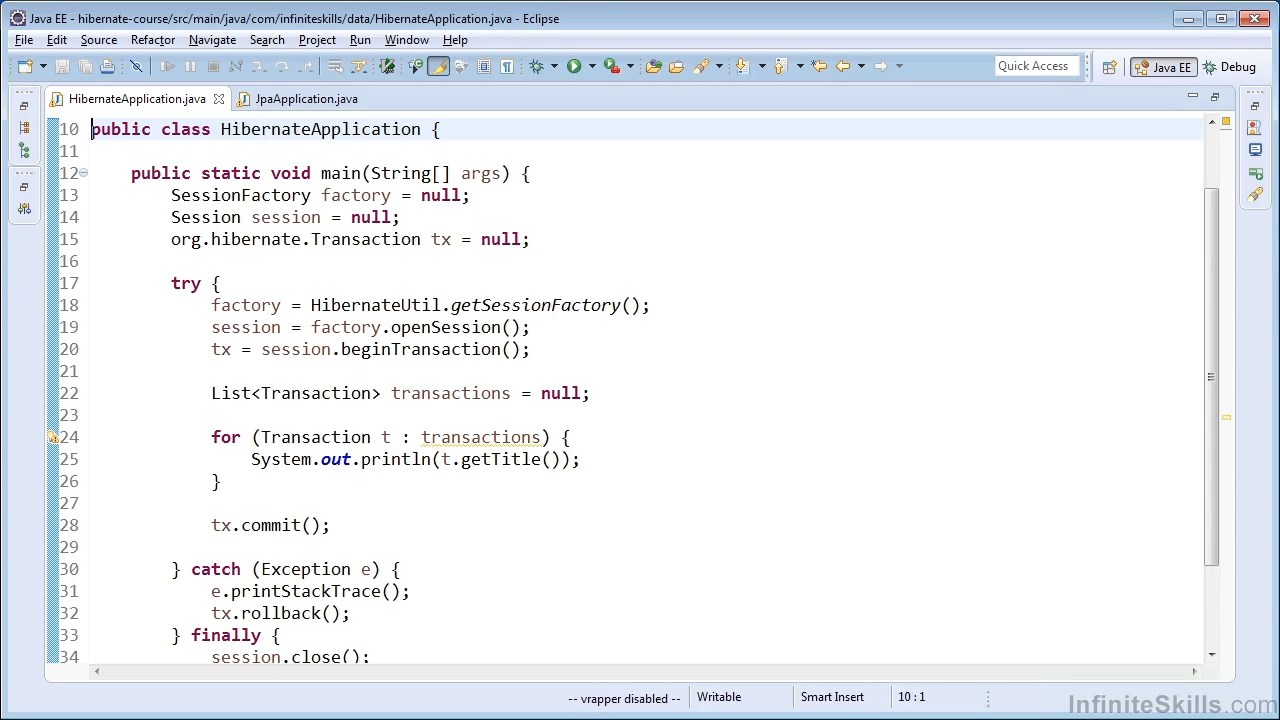The width and height of the screenshot is (1280, 720).
Task: Open the Back history dropdown arrow
Action: coord(861,66)
